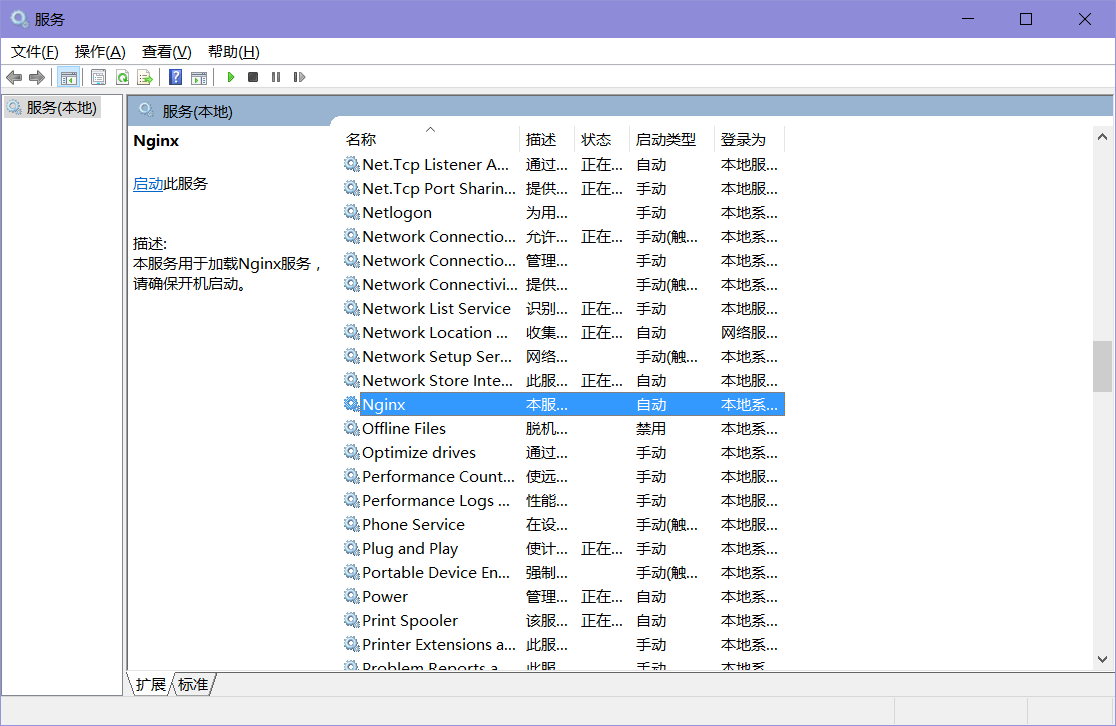Click the Pause service toolbar icon
The image size is (1116, 726).
(x=276, y=77)
